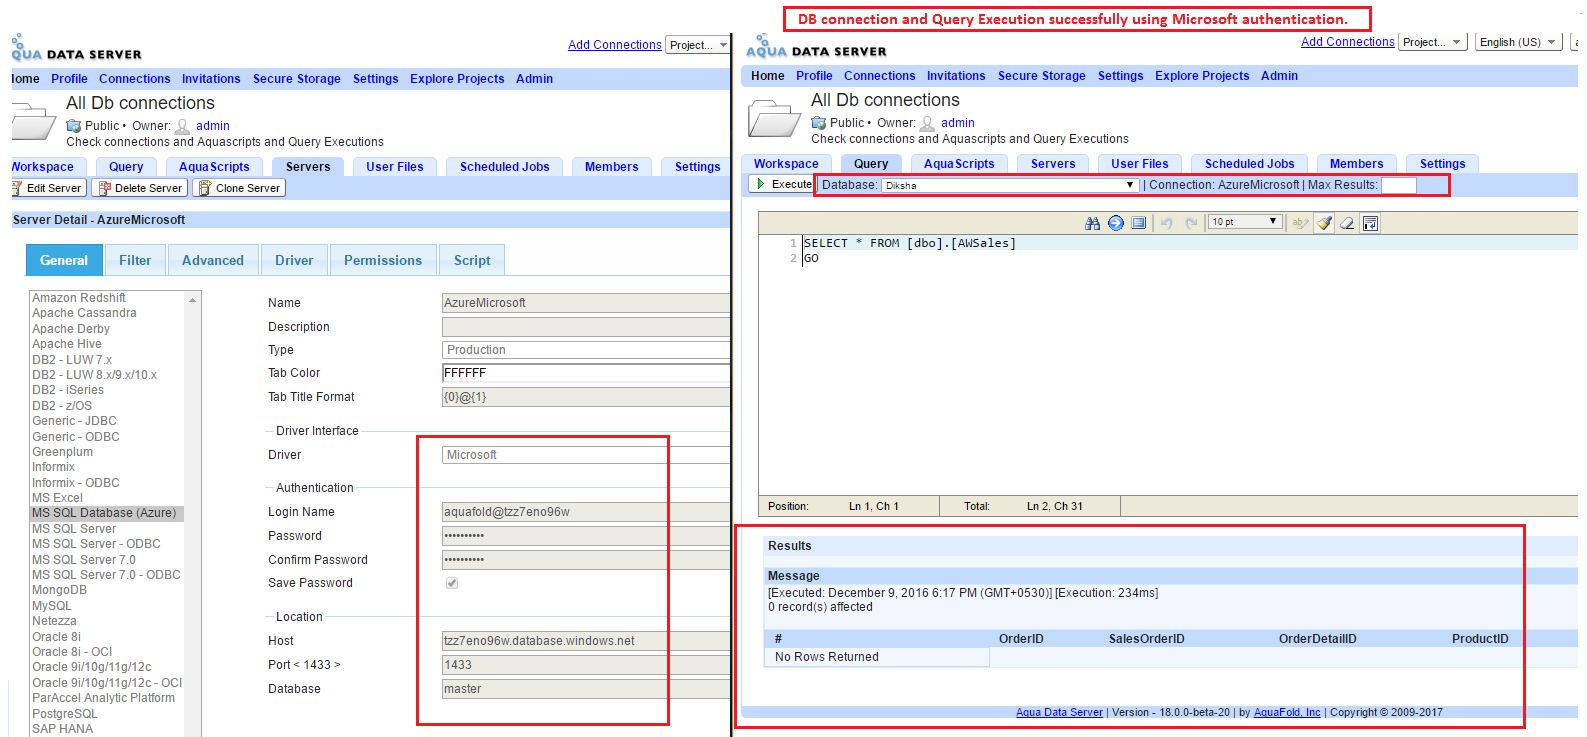Click owner avatar icon in right pane
This screenshot has height=737, width=1587.
coord(927,123)
